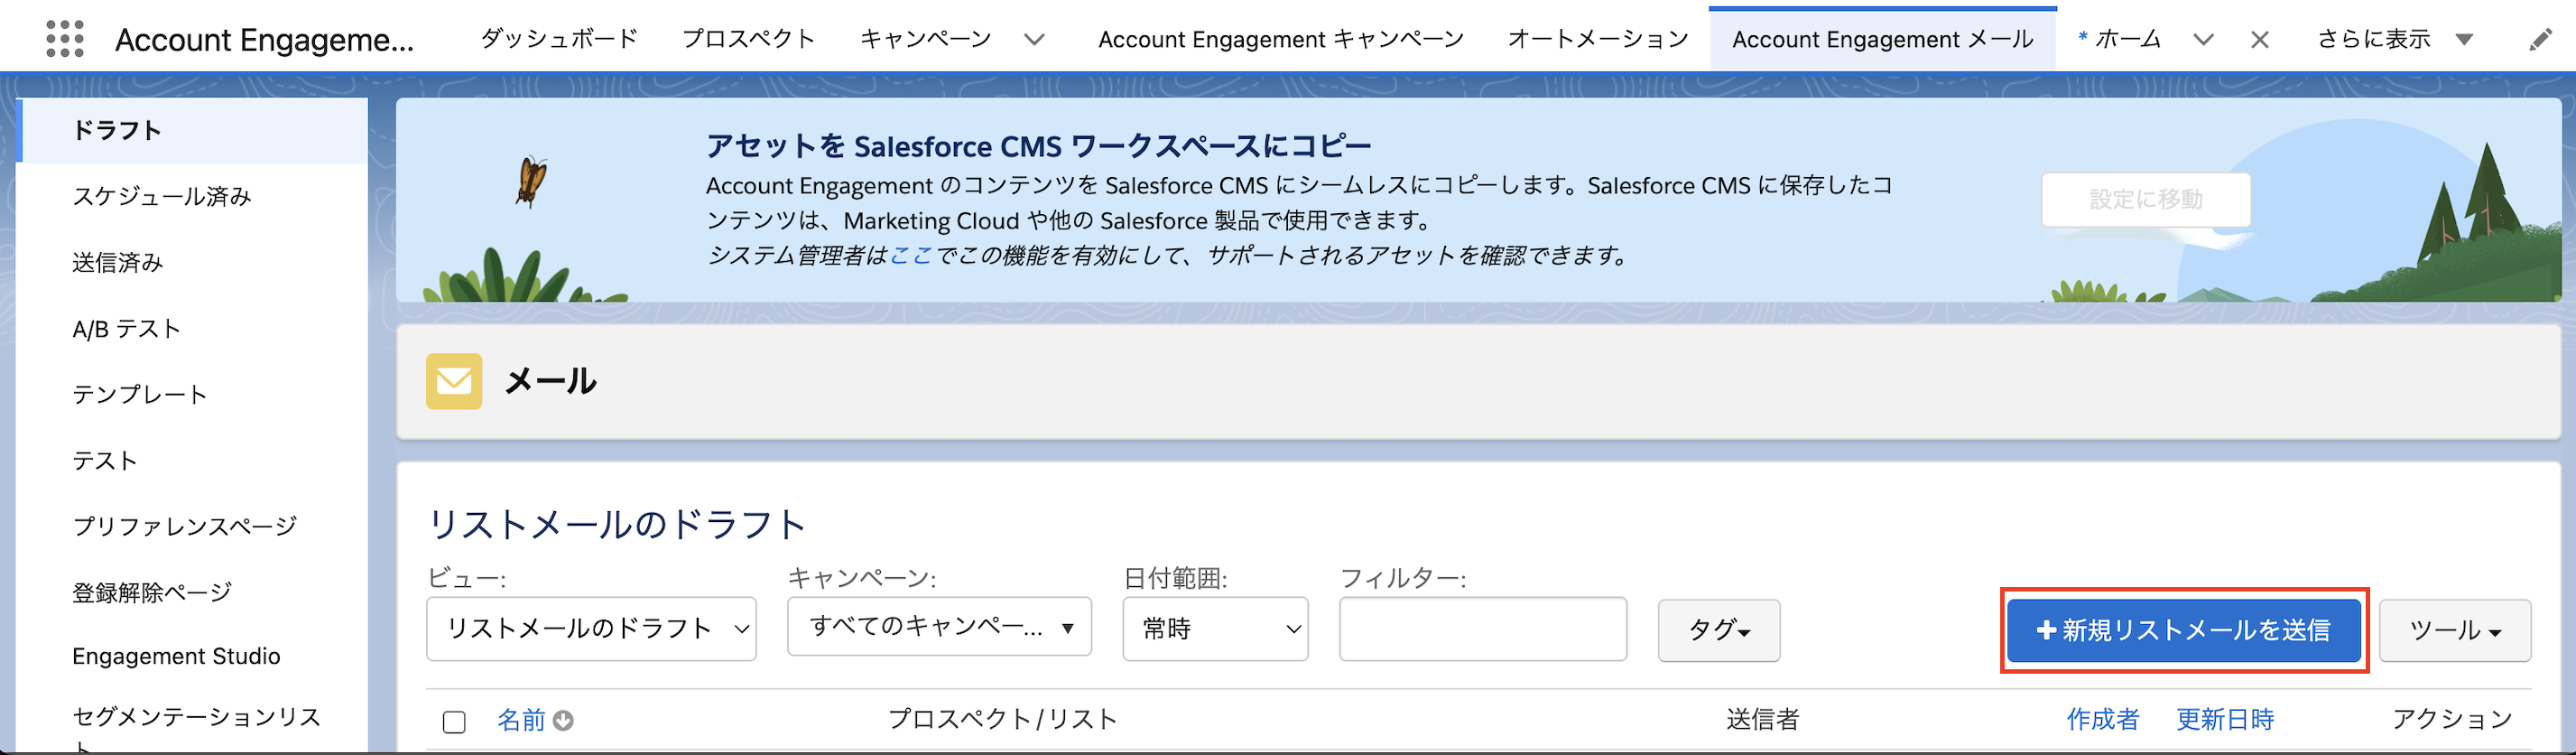Open the ビュー dropdown リストメールのドラフト

[x=591, y=628]
